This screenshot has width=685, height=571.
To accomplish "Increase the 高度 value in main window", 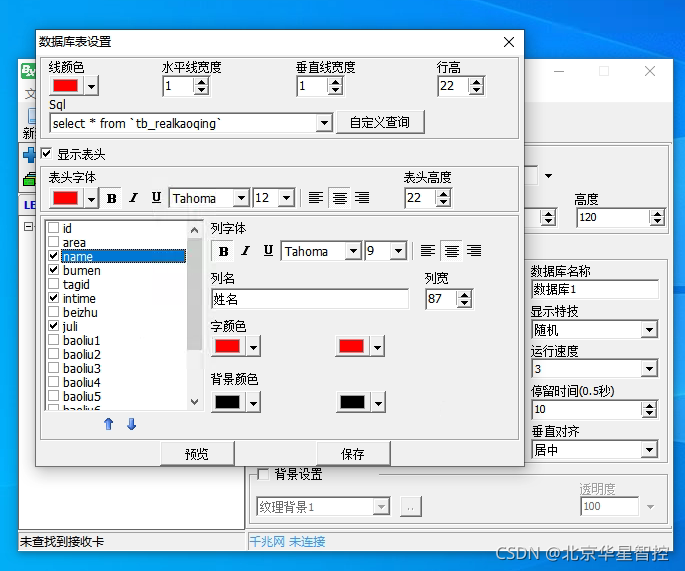I will point(657,214).
